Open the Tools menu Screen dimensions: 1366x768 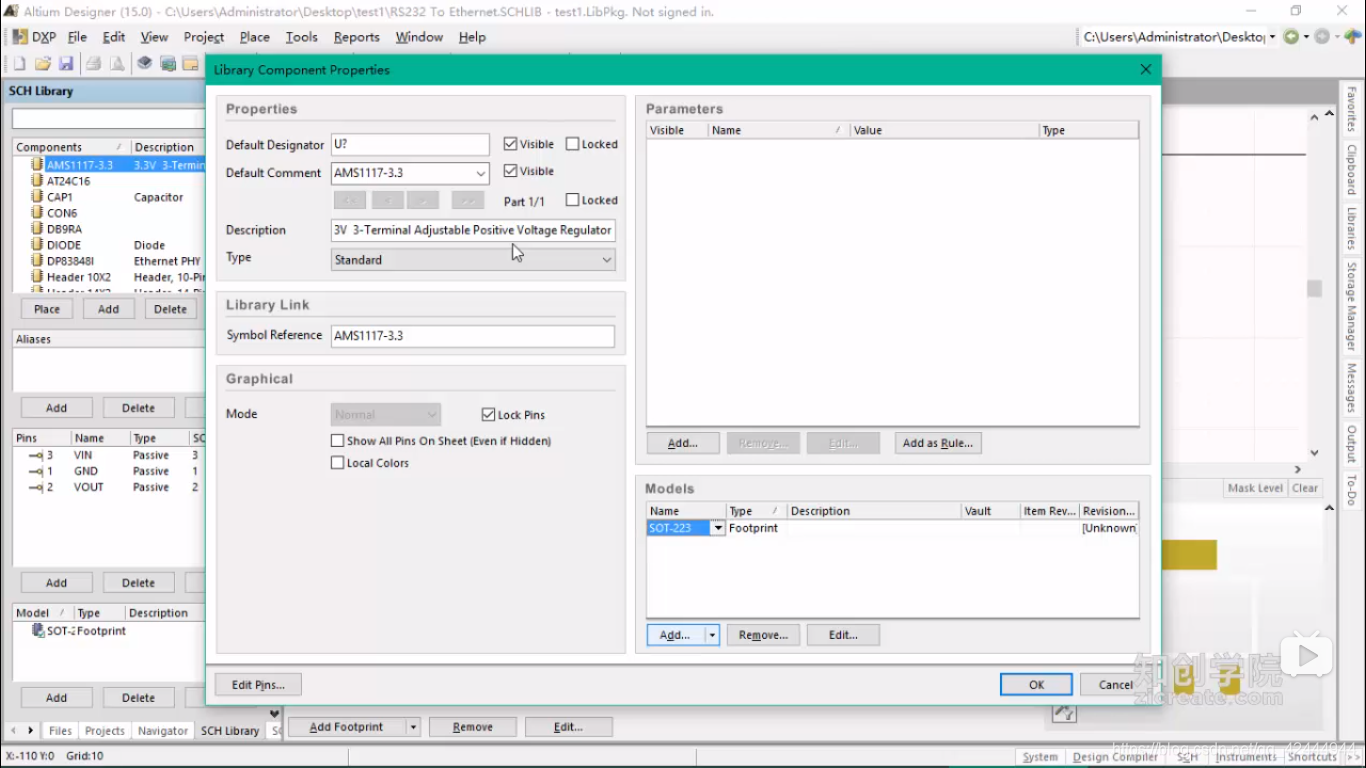301,37
